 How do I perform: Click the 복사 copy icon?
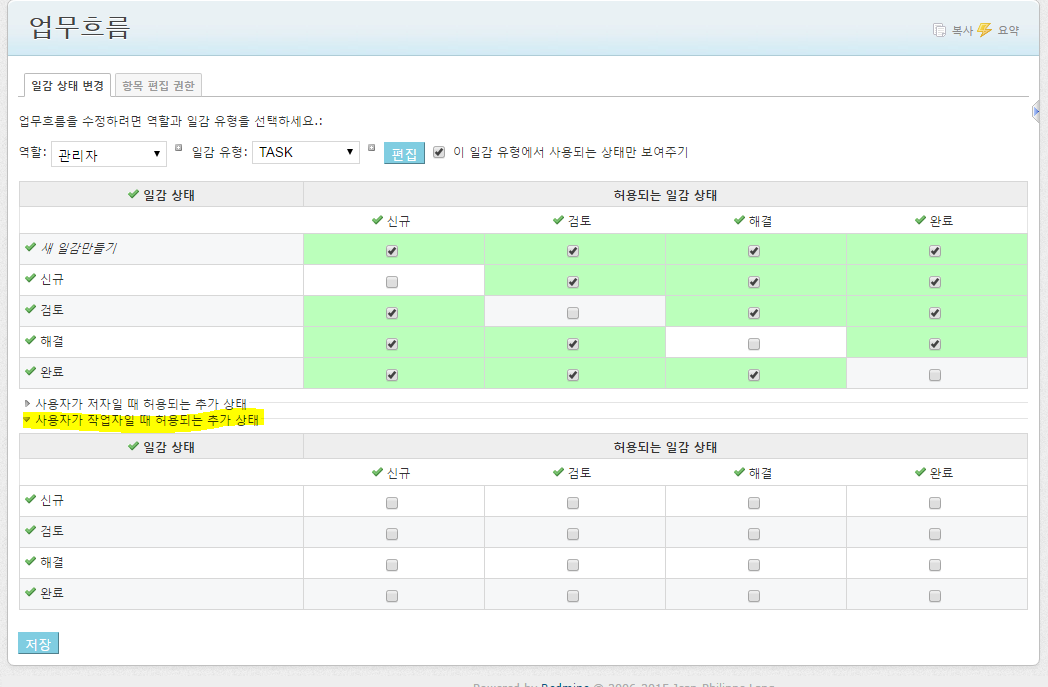[x=939, y=30]
